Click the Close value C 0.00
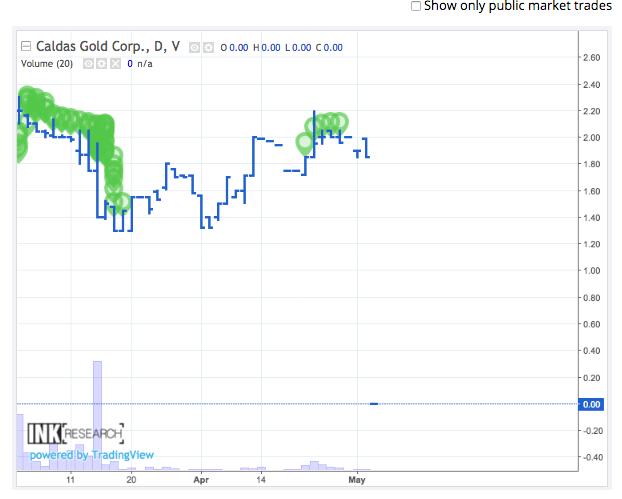Image resolution: width=622 pixels, height=499 pixels. click(x=329, y=48)
